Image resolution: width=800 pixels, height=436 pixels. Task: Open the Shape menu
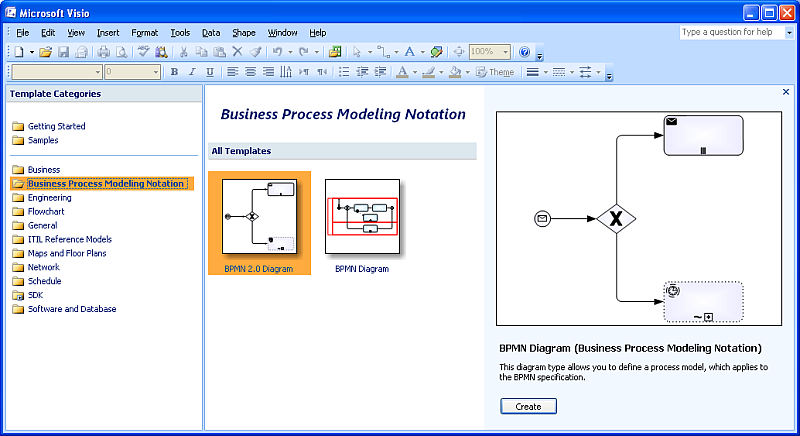pos(244,33)
